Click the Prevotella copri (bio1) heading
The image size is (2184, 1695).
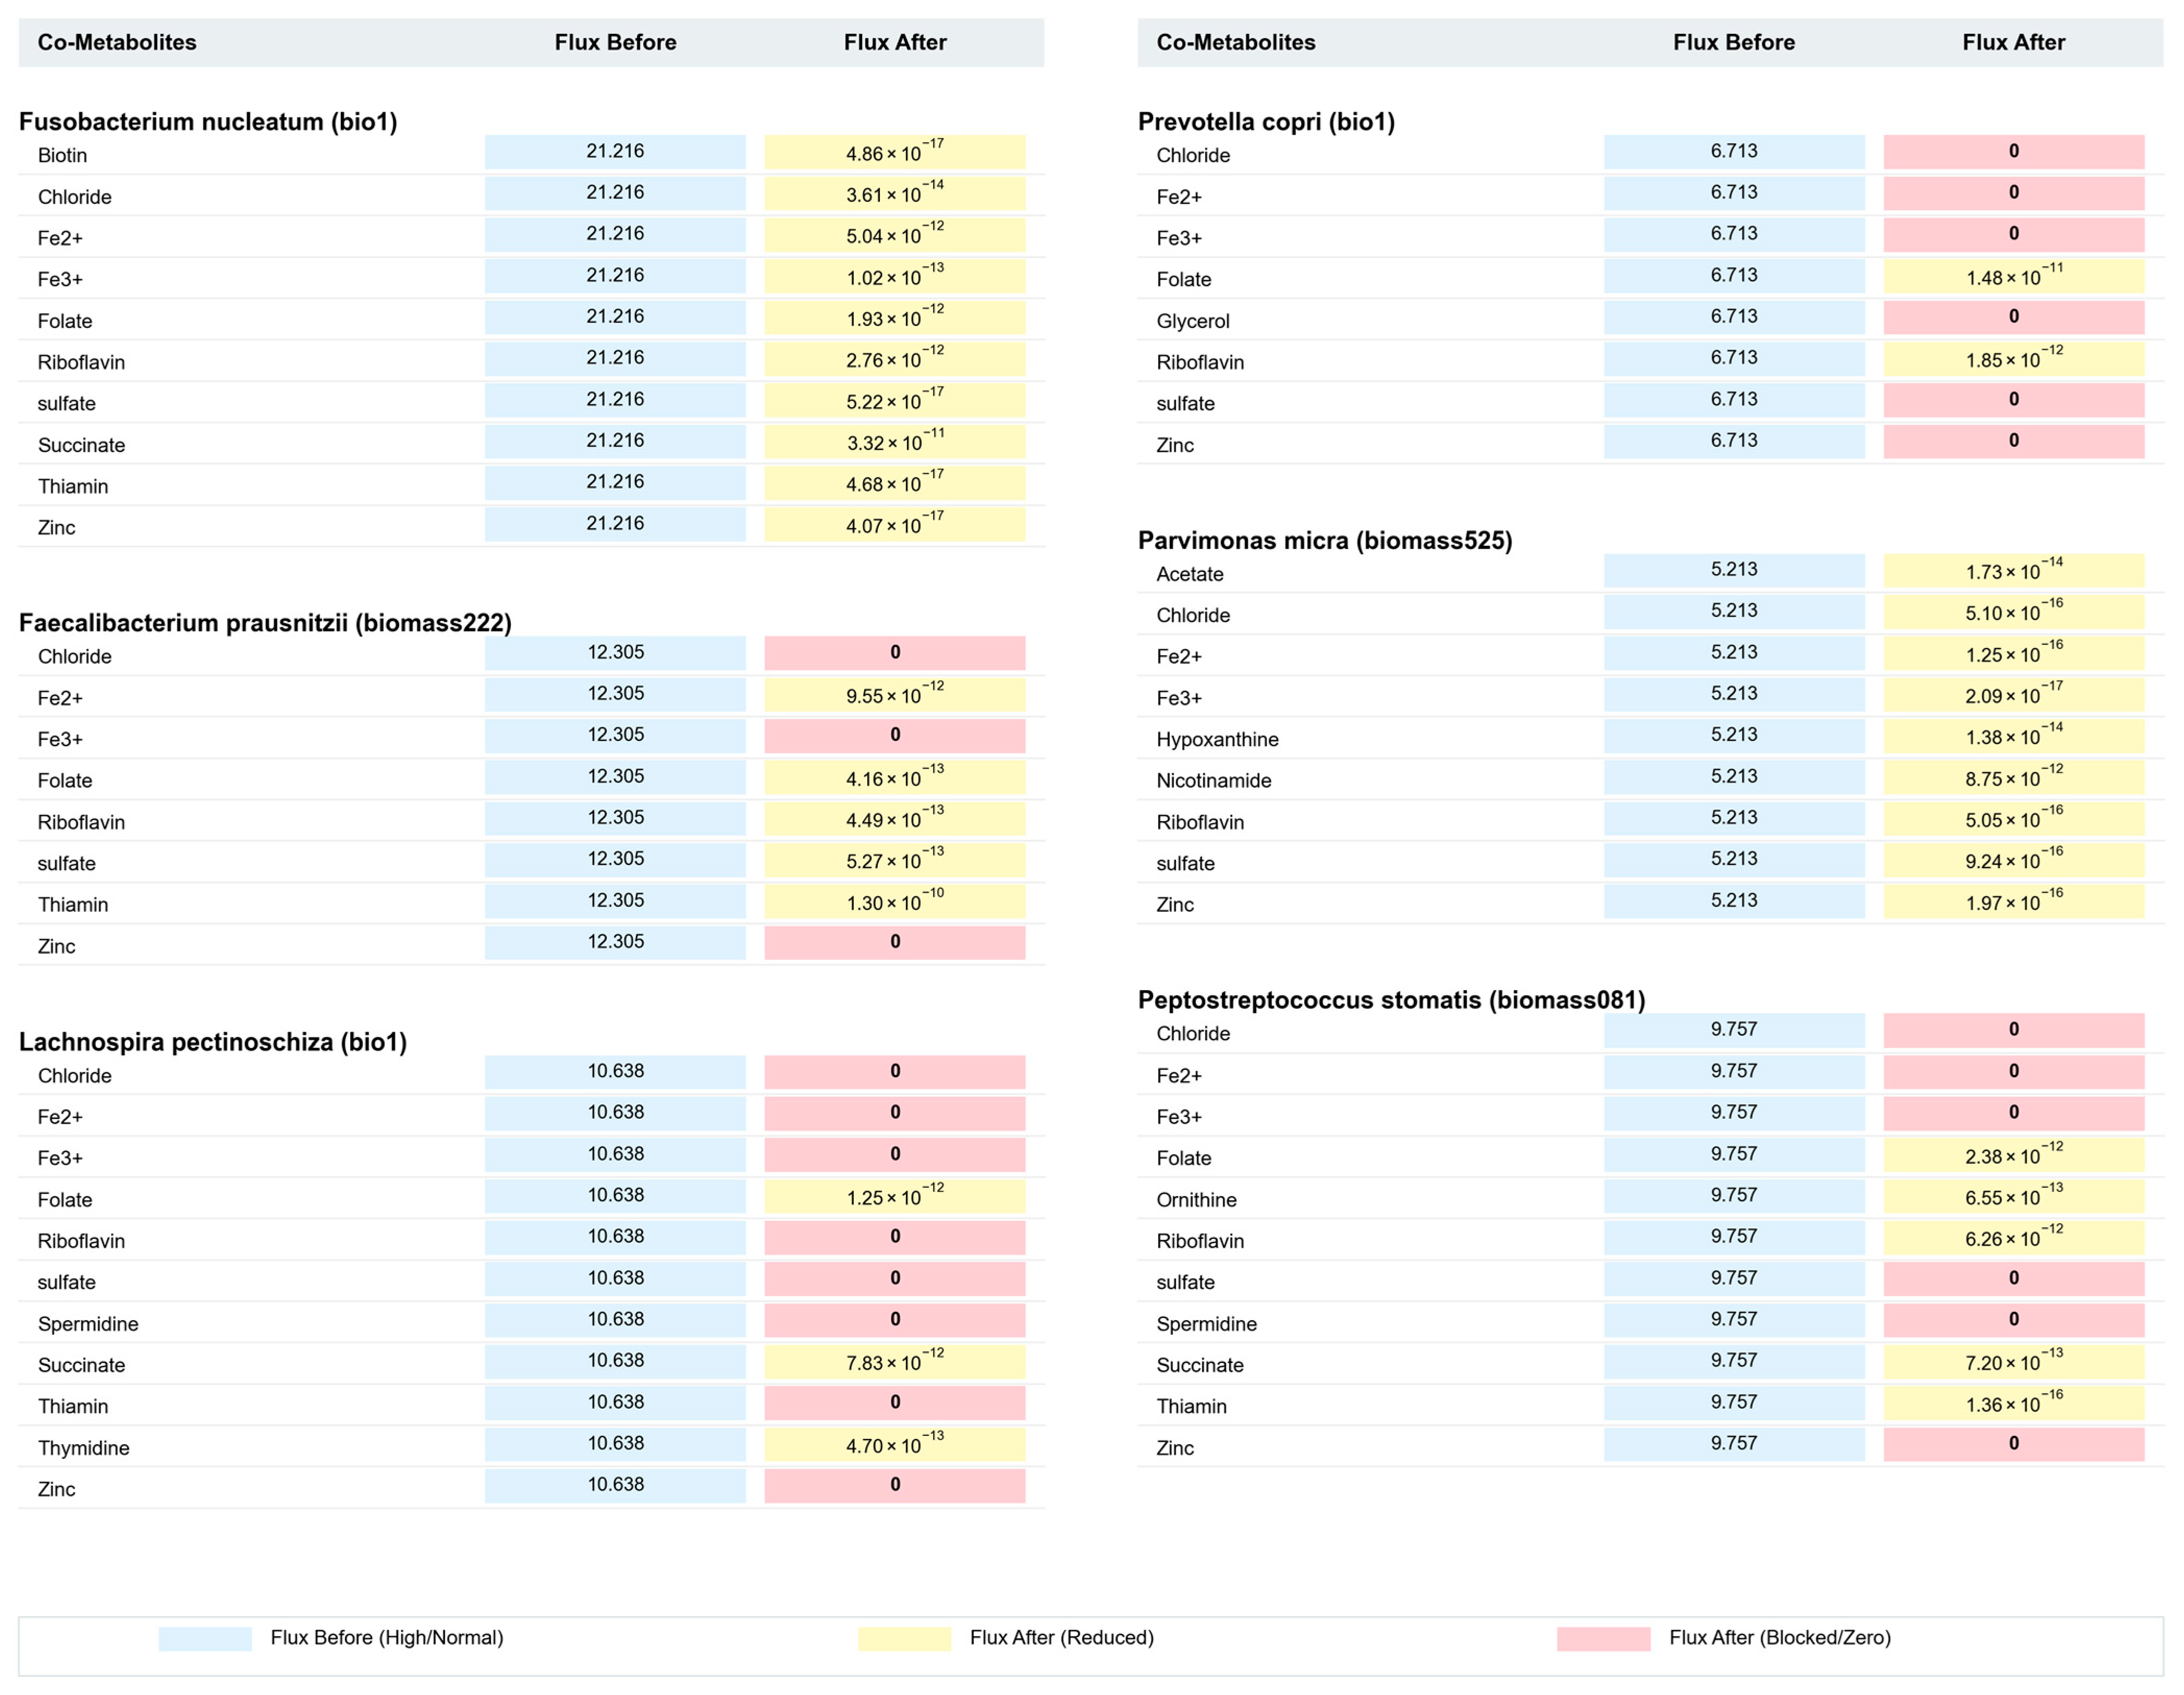point(1266,121)
